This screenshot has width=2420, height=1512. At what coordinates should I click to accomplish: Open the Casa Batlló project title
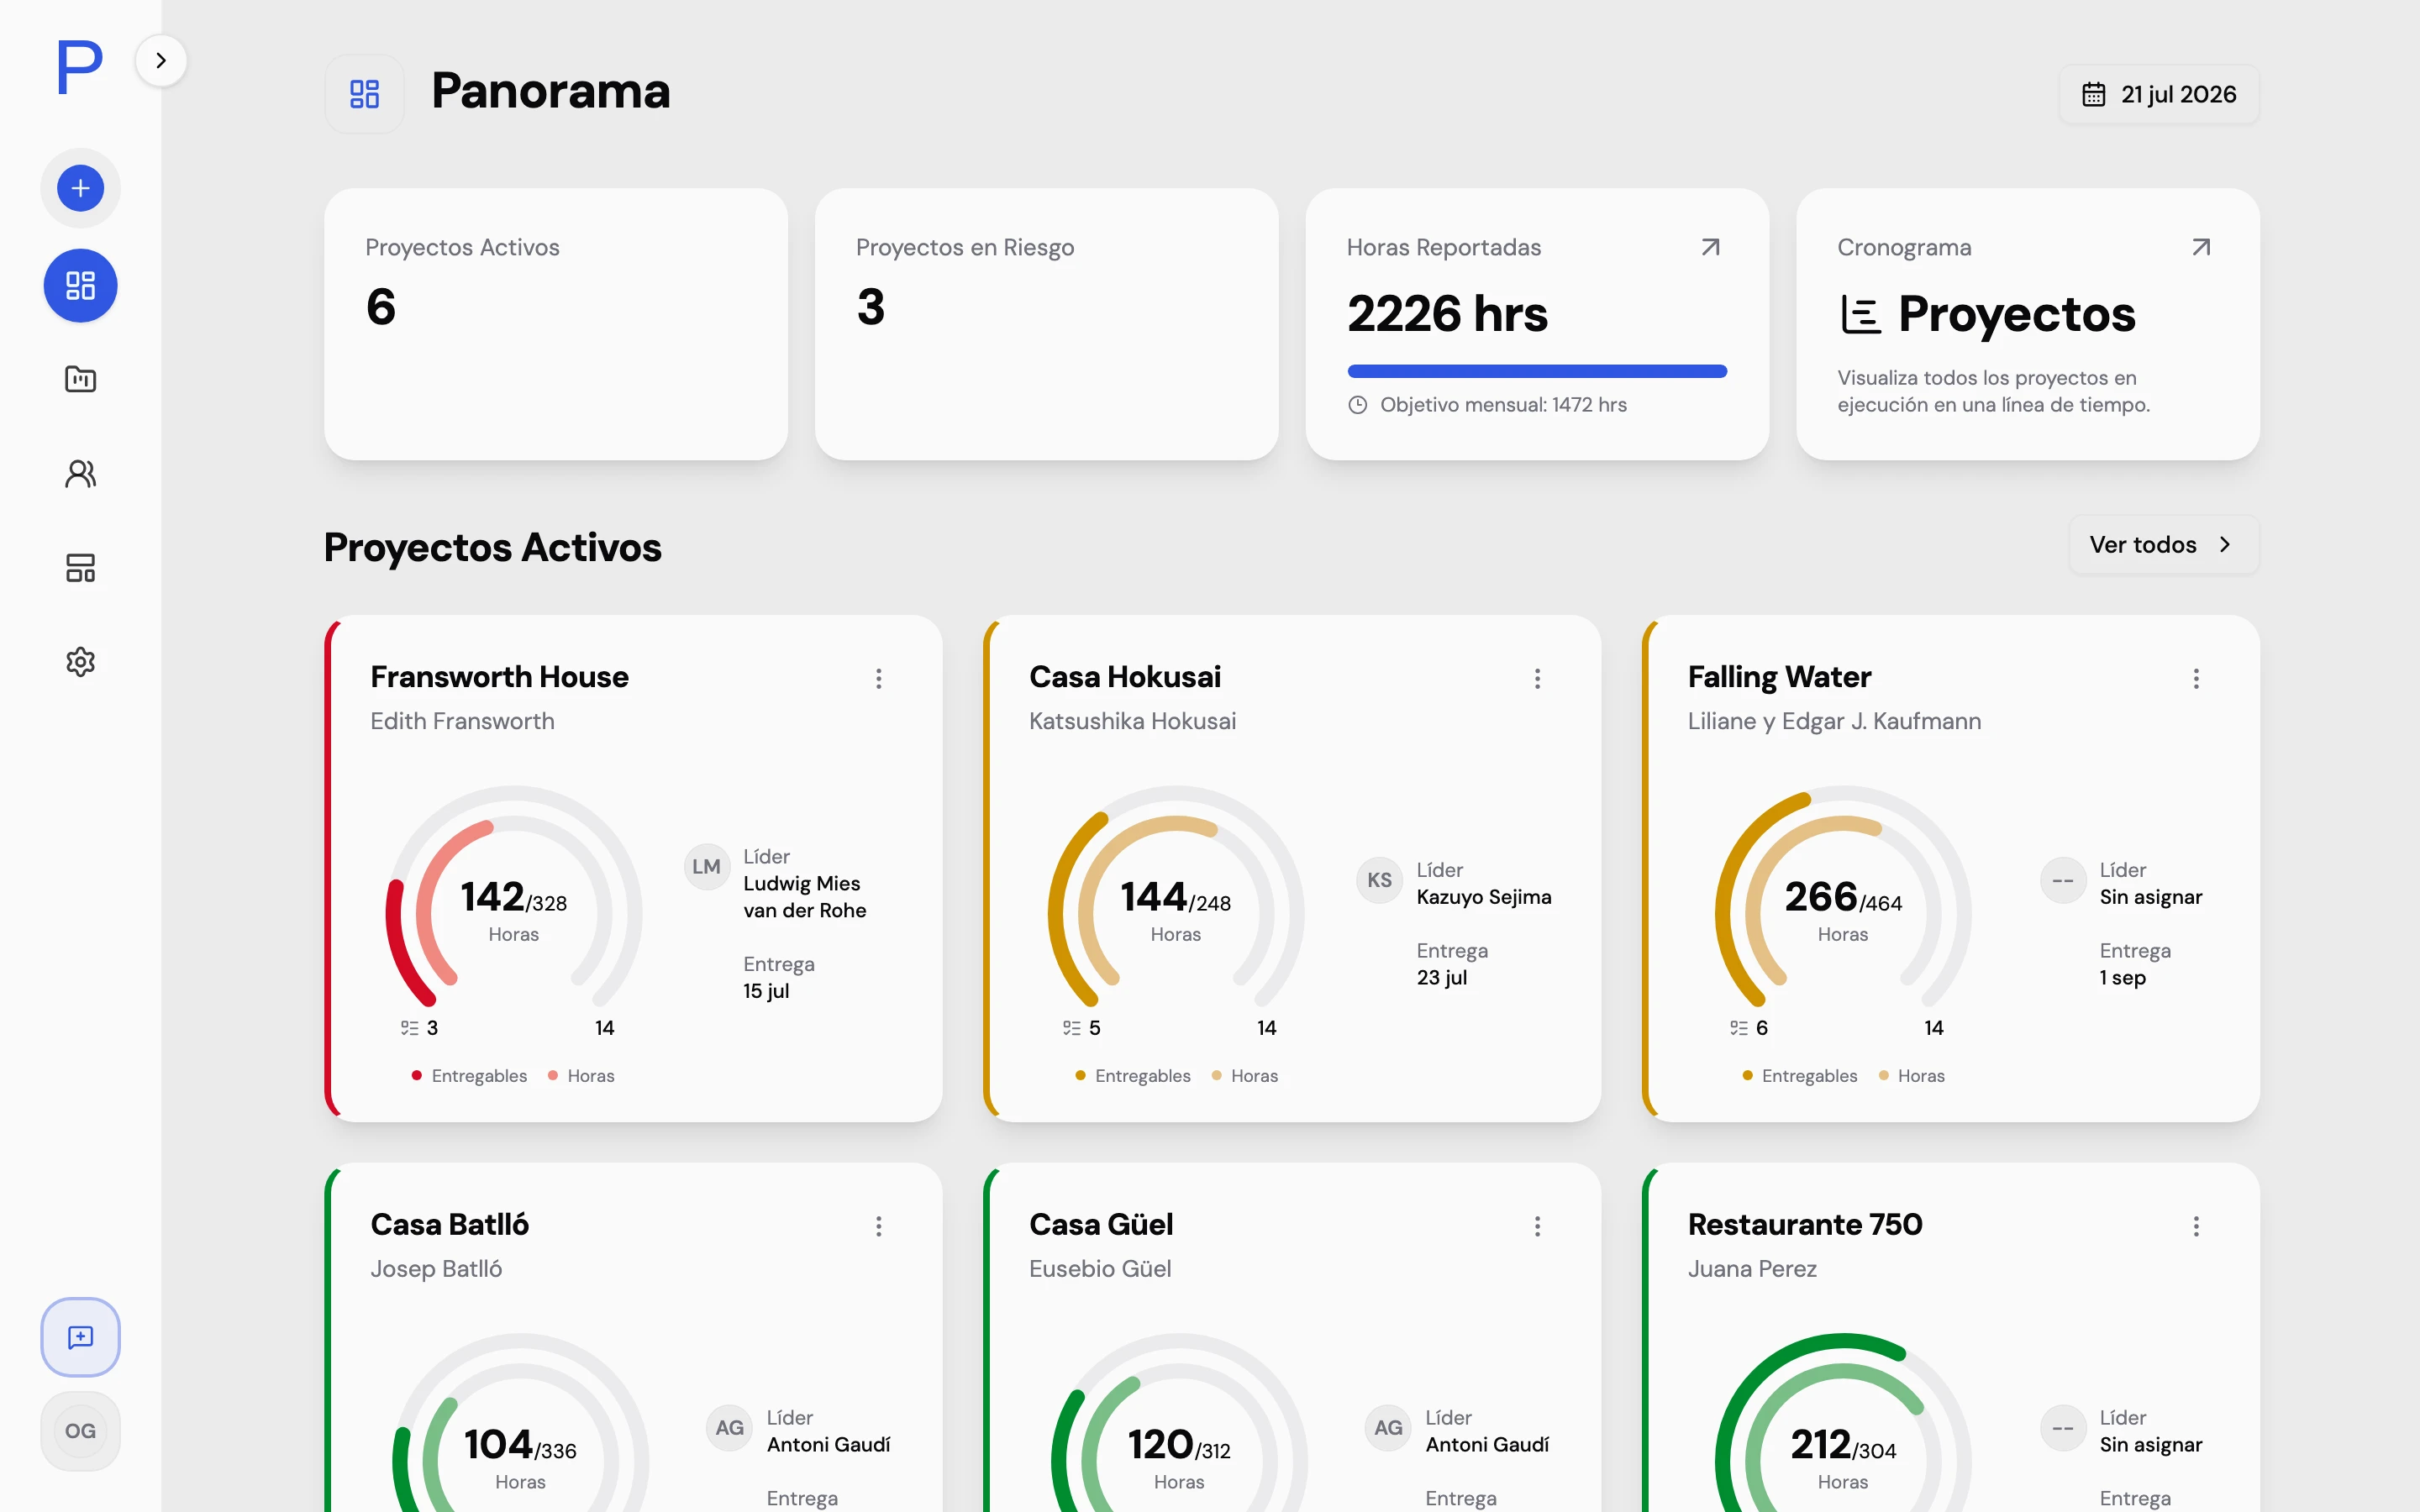tap(450, 1224)
